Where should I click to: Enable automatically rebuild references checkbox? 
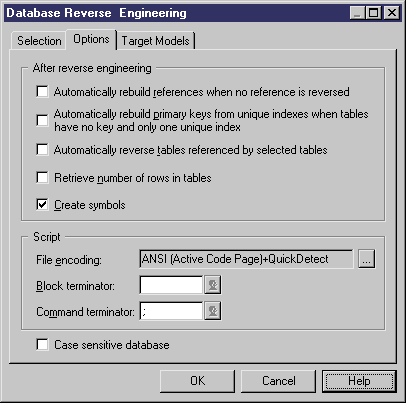click(42, 92)
